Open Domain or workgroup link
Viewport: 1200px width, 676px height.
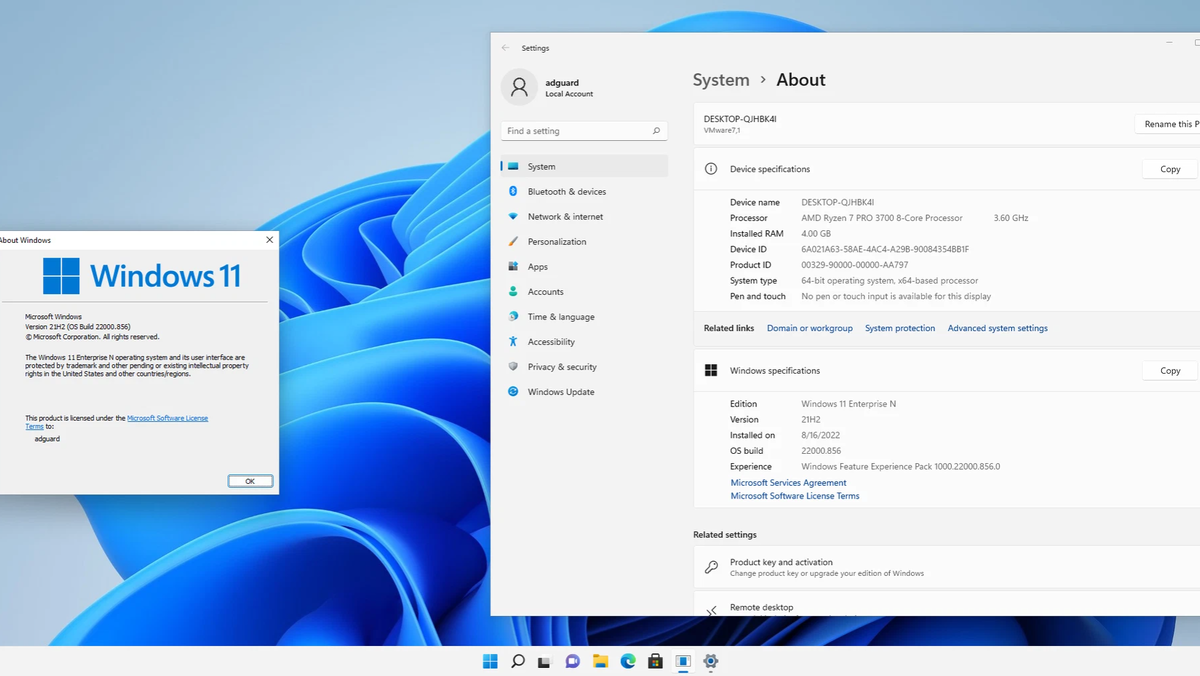point(810,328)
